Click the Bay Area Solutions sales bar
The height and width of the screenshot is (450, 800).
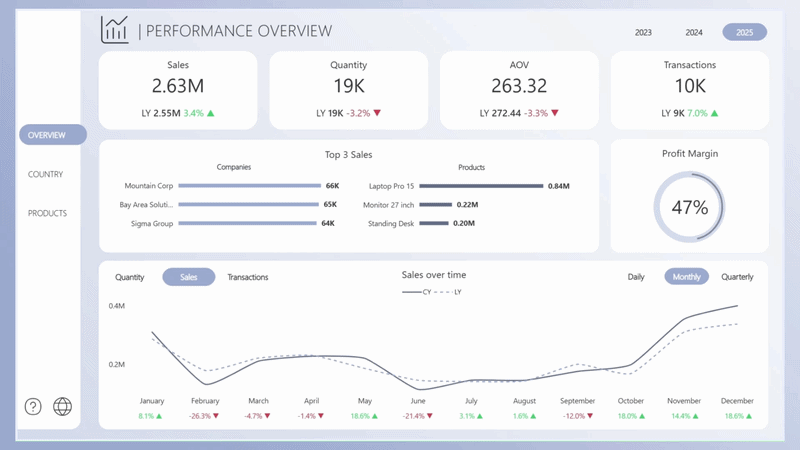pyautogui.click(x=248, y=205)
